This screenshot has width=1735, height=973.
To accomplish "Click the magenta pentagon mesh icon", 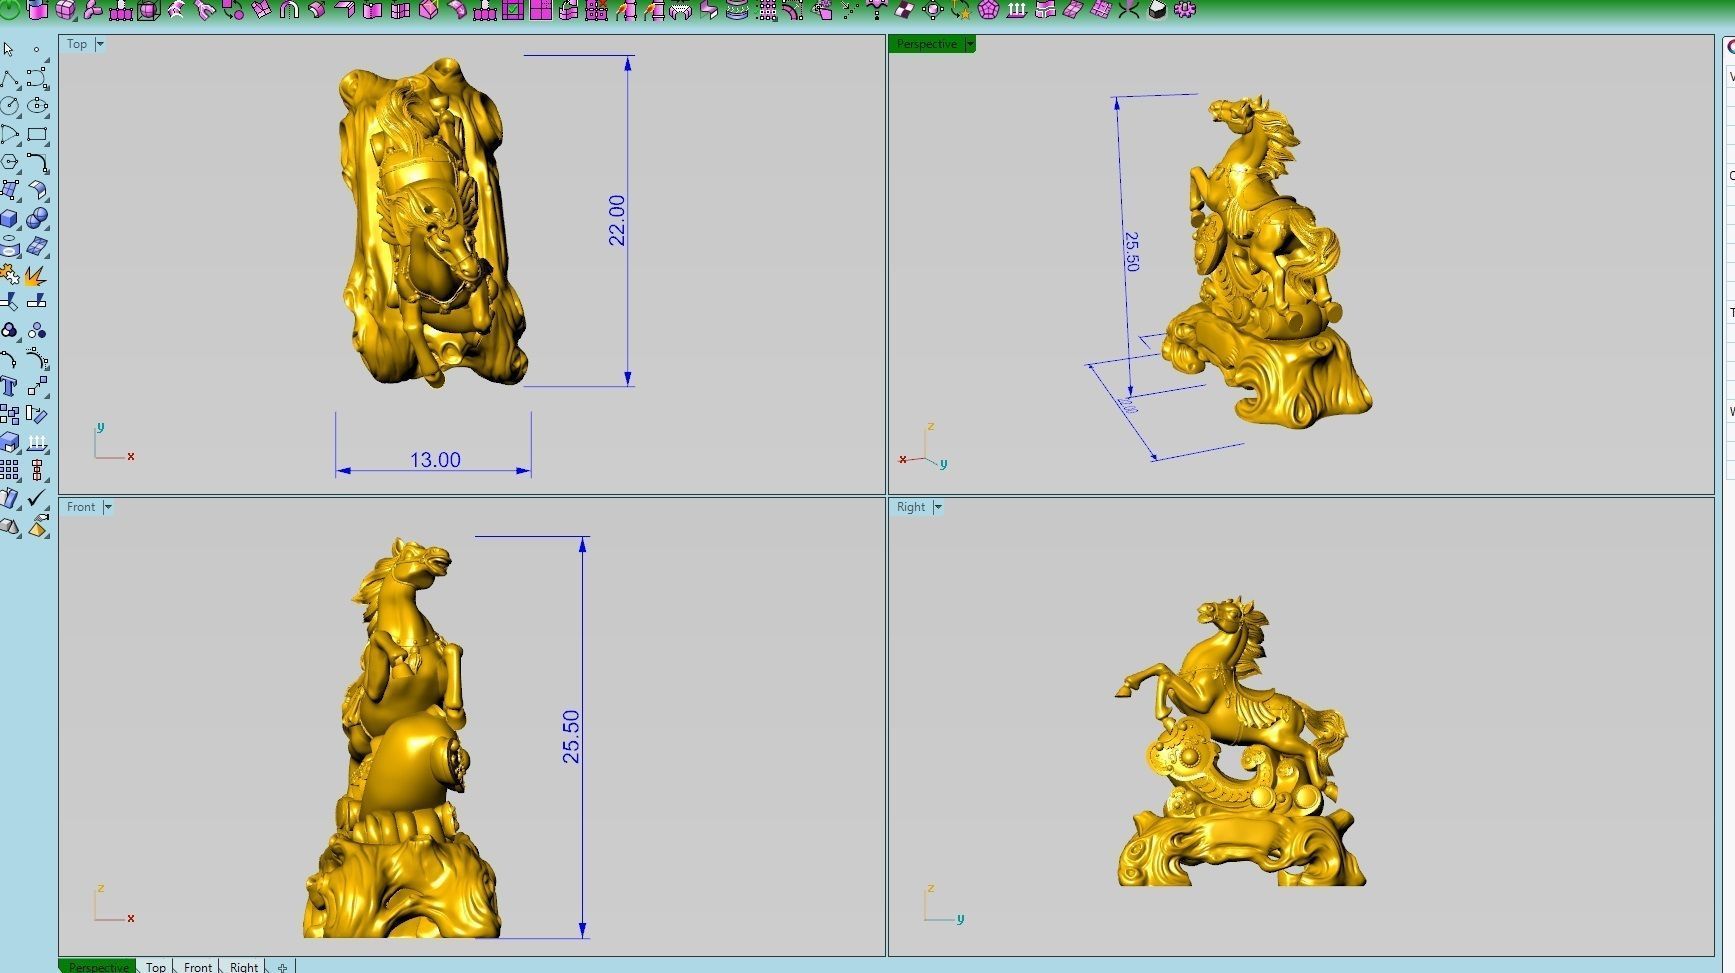I will pos(988,10).
